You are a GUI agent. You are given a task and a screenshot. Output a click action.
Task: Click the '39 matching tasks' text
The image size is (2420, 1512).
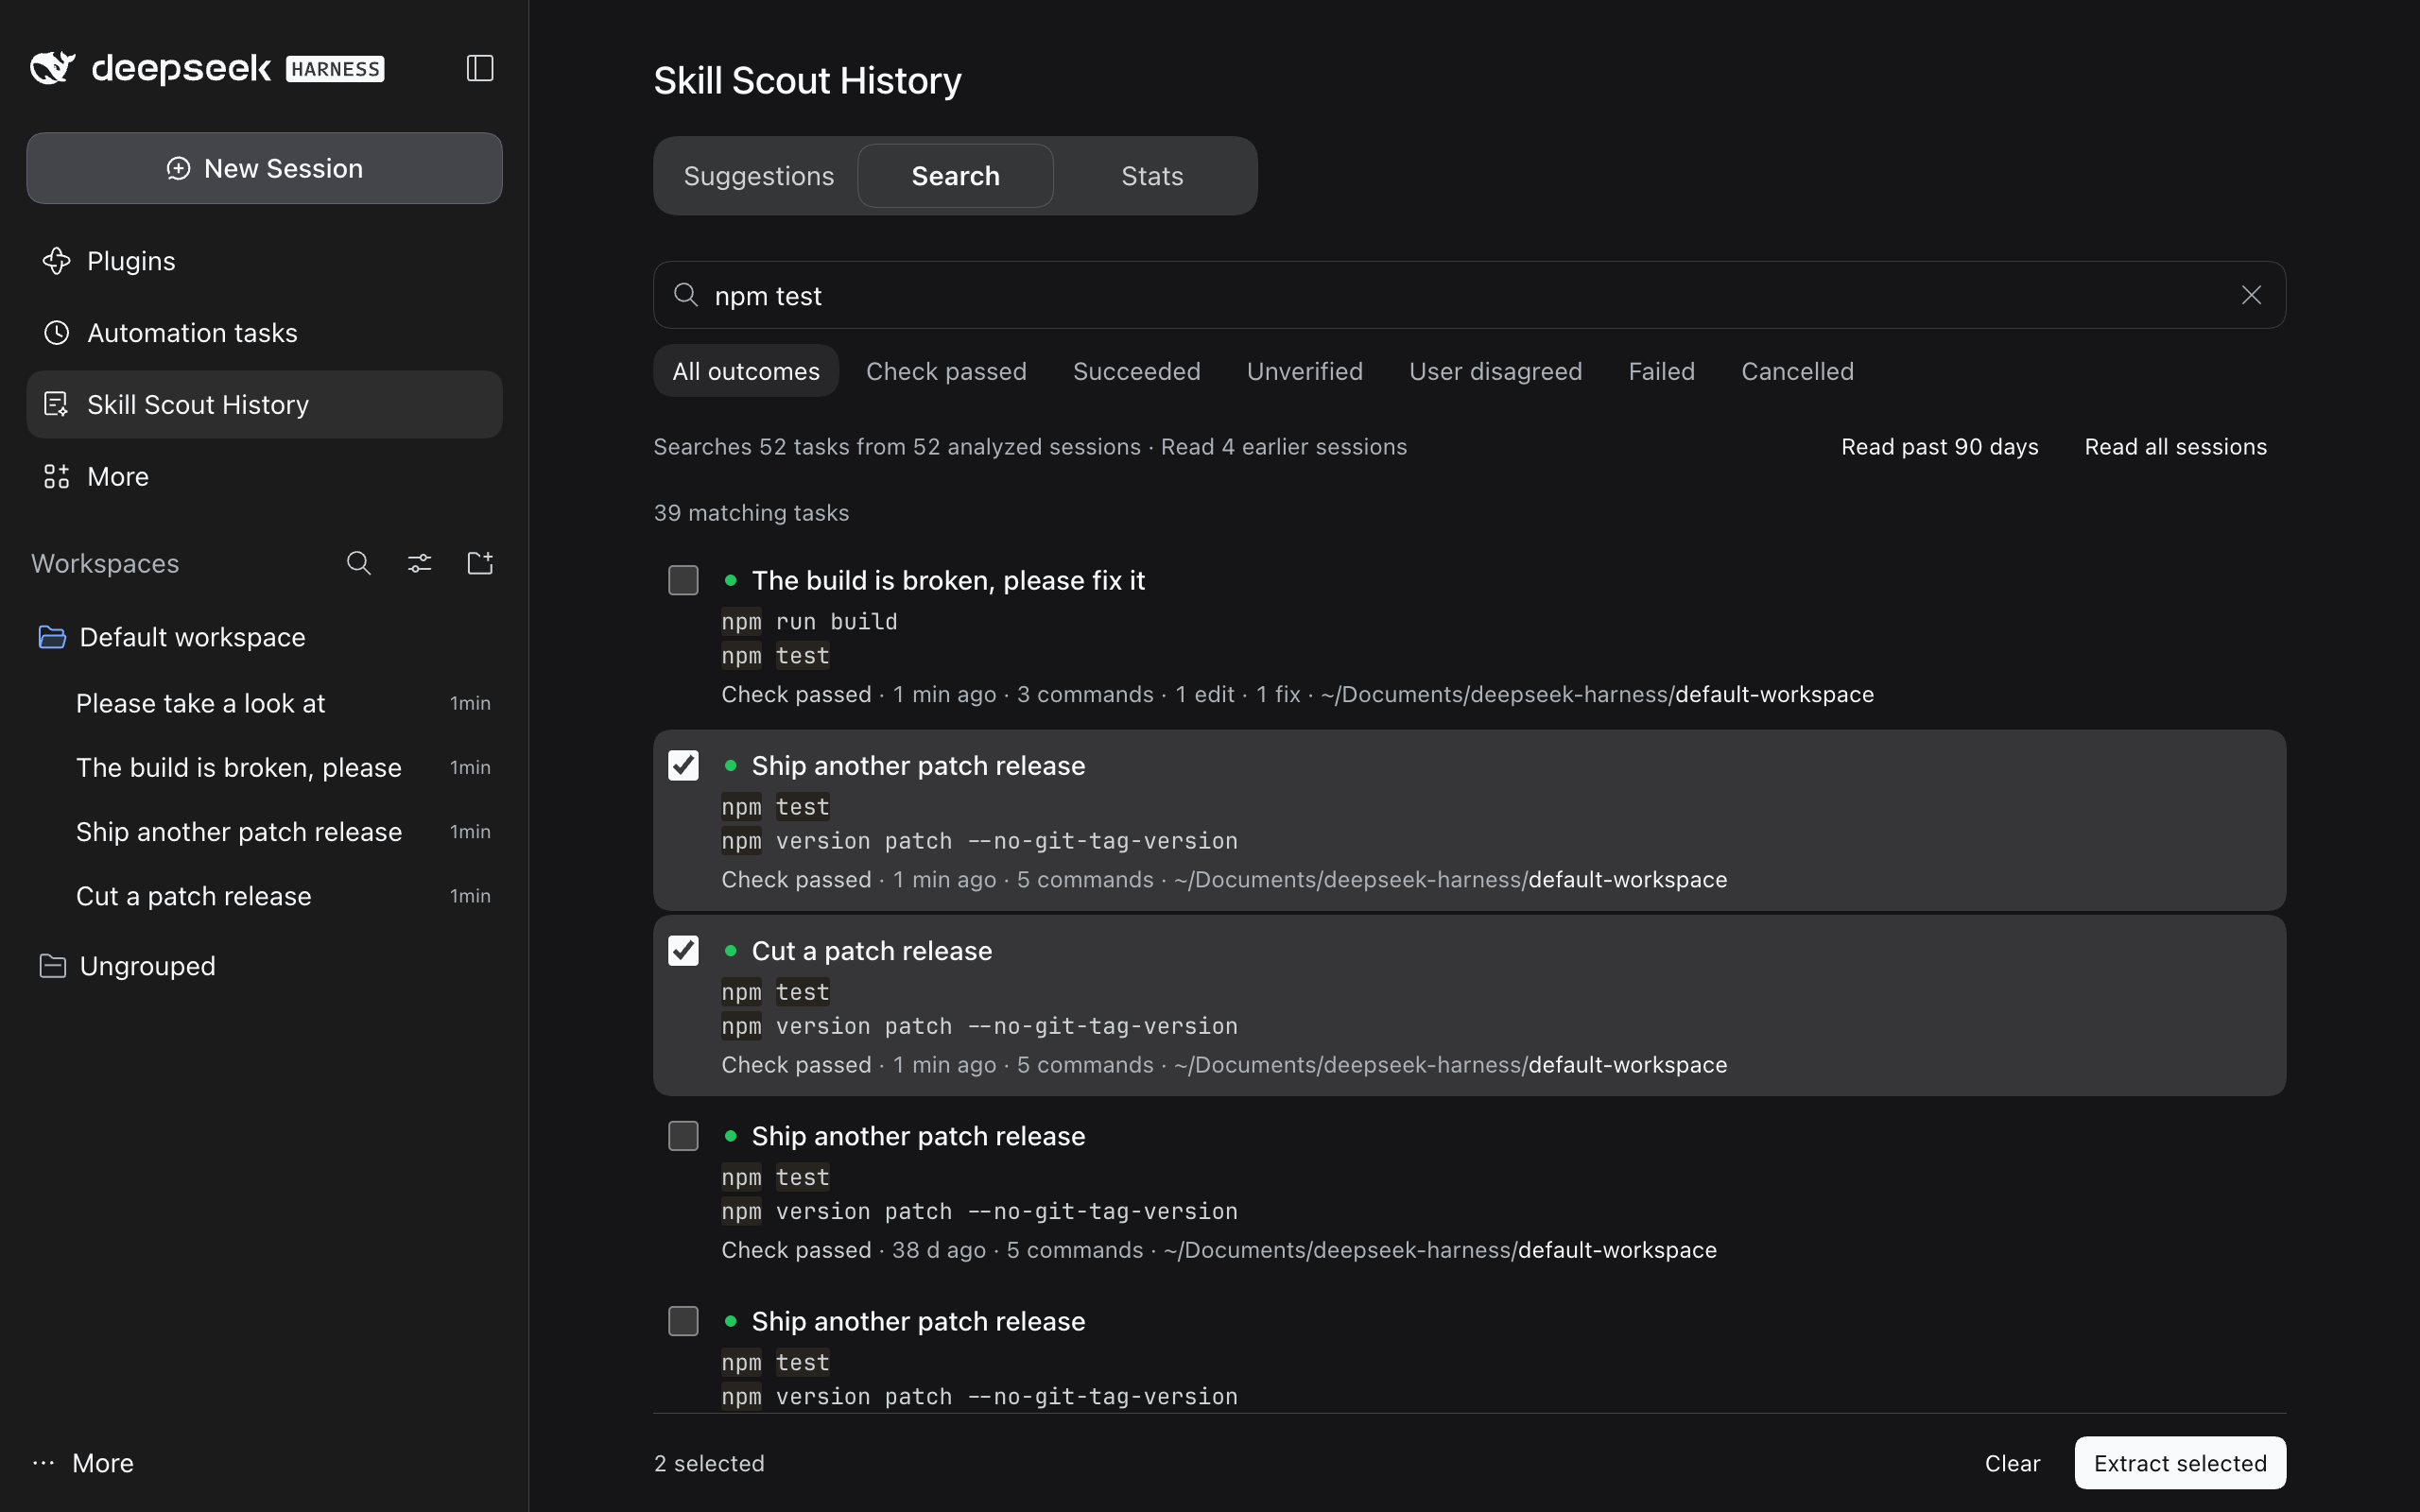tap(751, 513)
